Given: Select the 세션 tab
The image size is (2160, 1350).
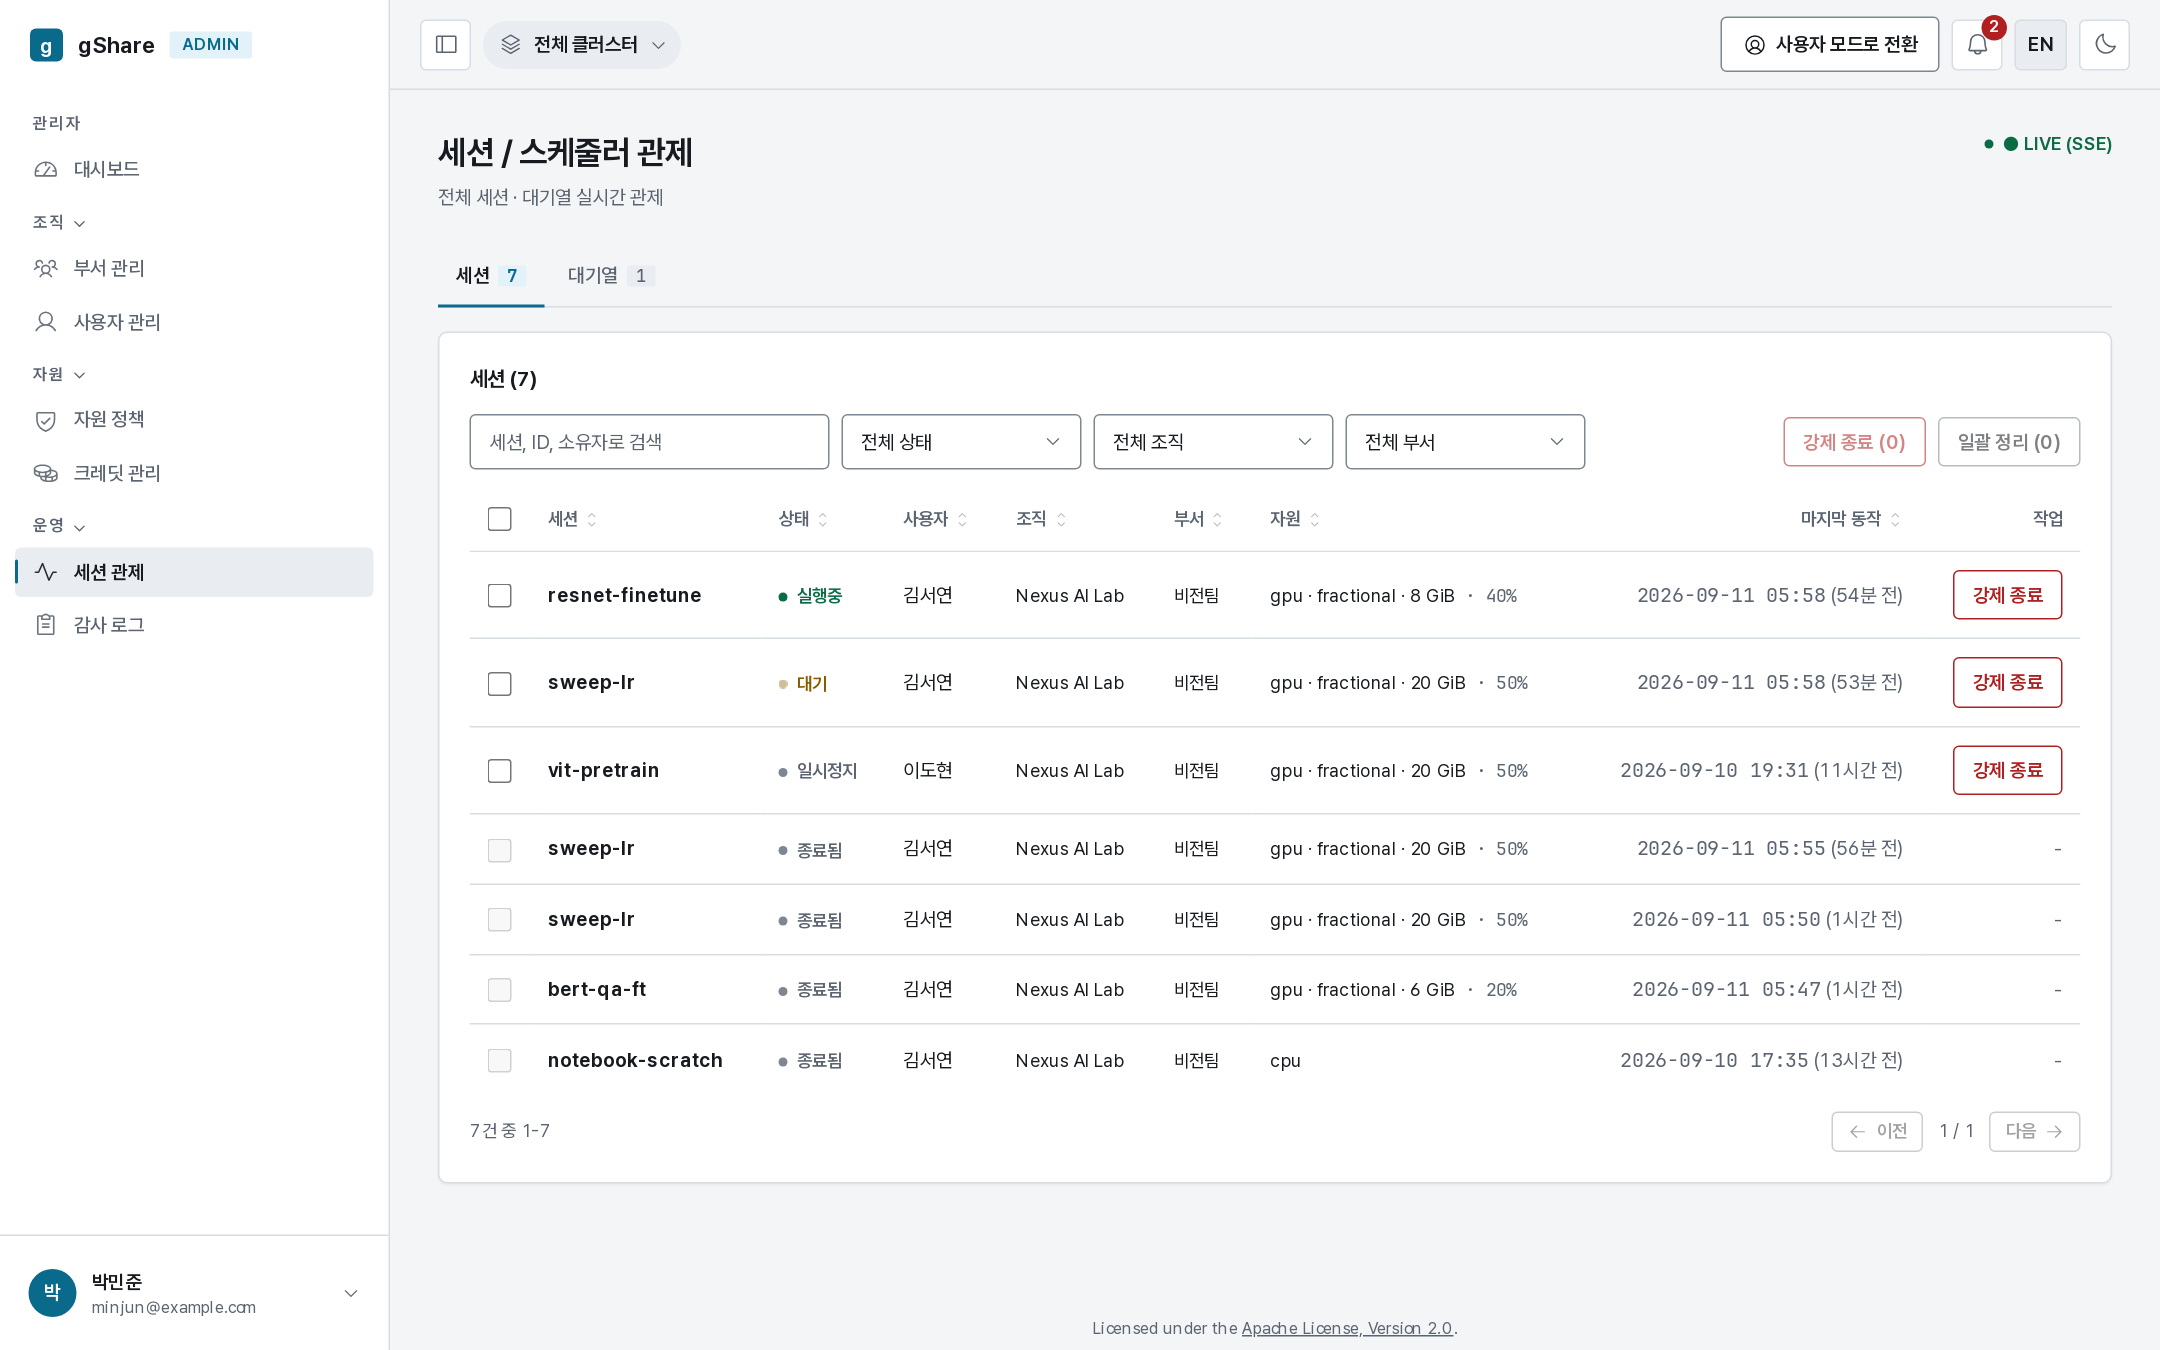Looking at the screenshot, I should [491, 276].
